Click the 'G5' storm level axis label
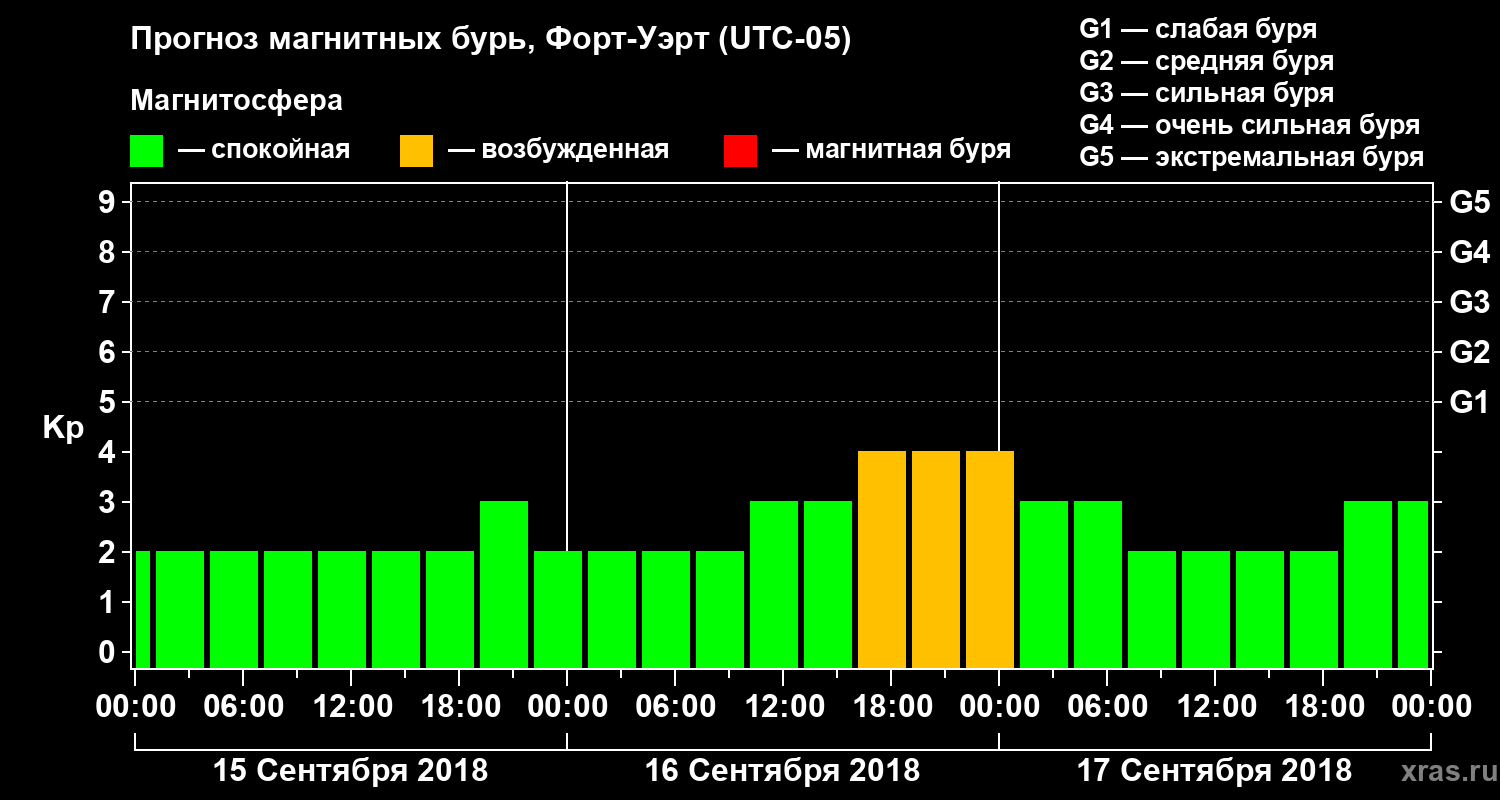This screenshot has width=1500, height=800. tap(1469, 202)
